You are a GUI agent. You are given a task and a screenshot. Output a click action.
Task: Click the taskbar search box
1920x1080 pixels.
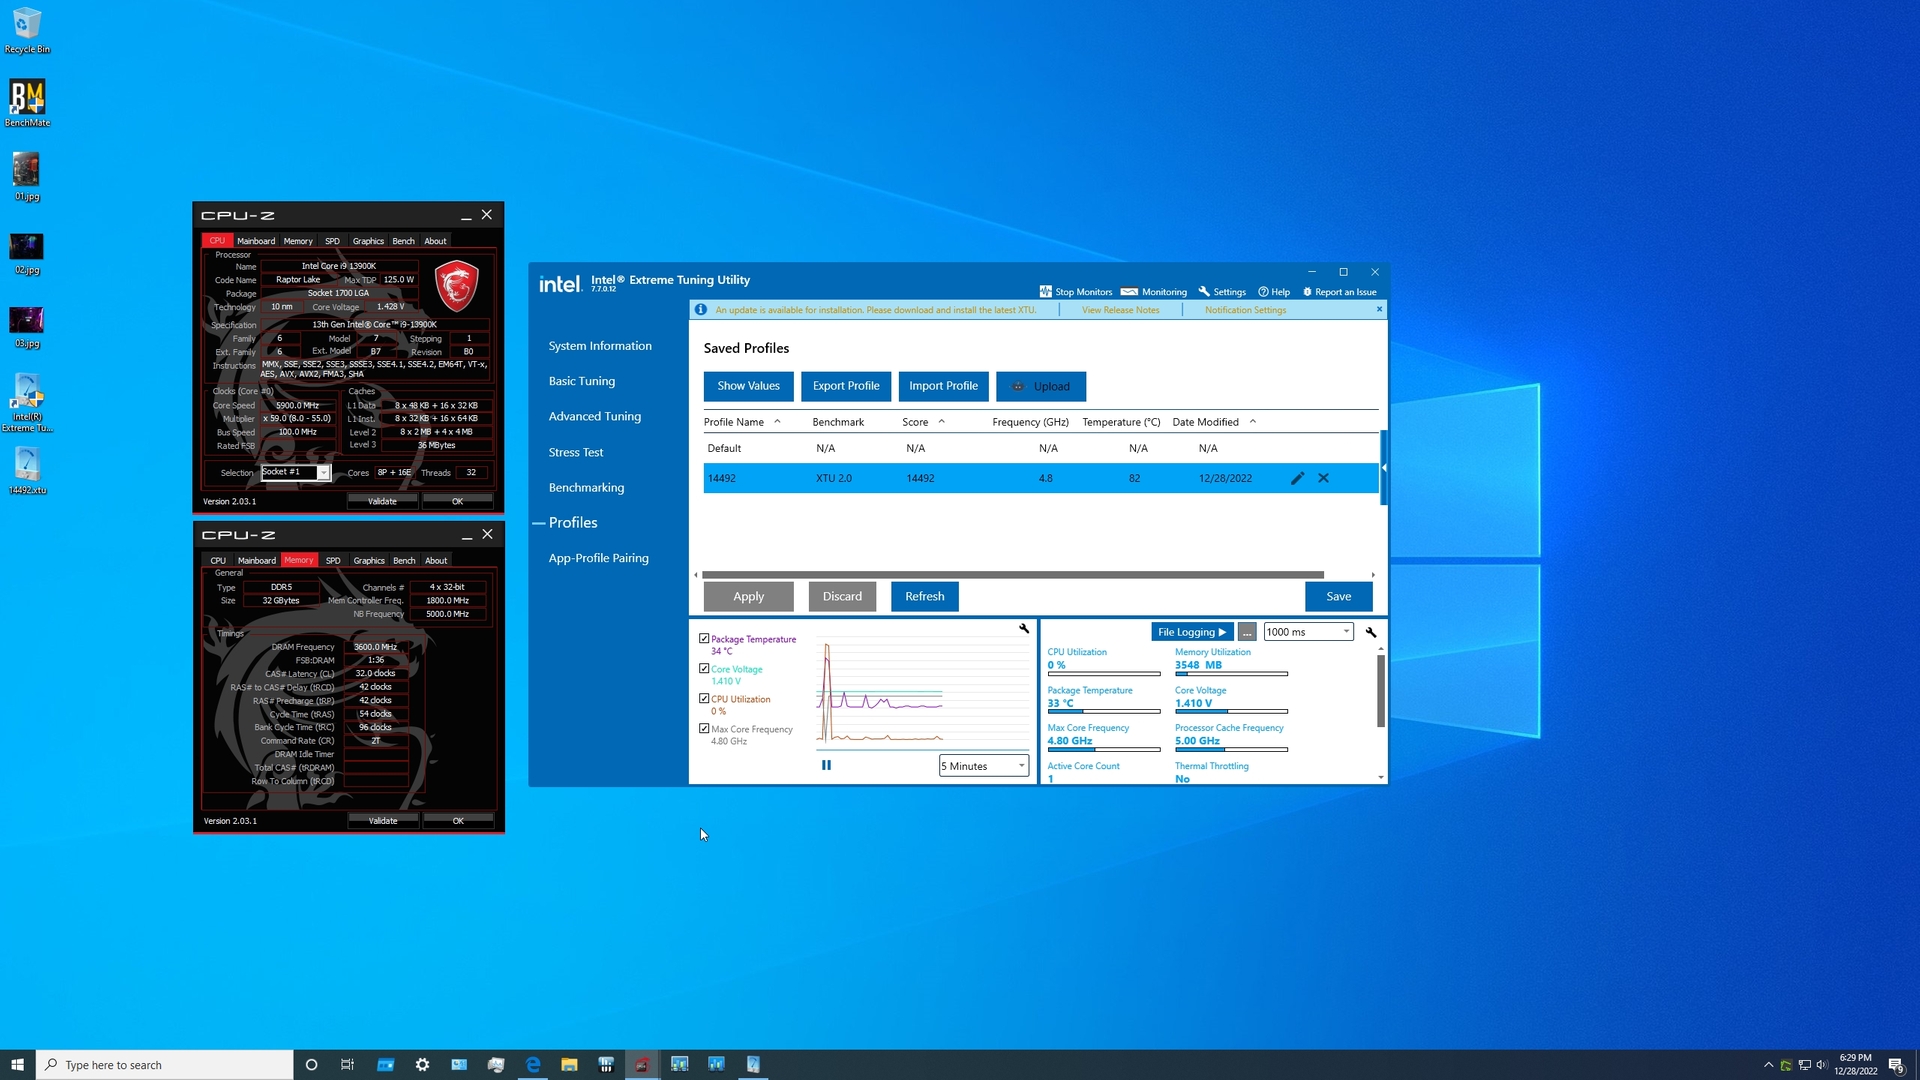pos(165,1065)
